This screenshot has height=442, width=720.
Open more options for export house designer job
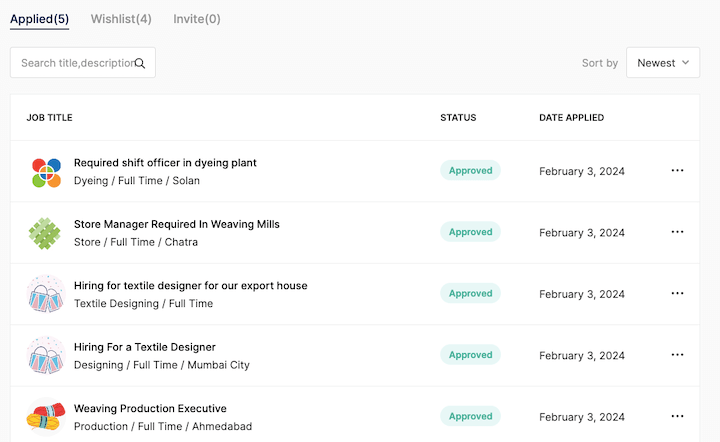[x=677, y=293]
